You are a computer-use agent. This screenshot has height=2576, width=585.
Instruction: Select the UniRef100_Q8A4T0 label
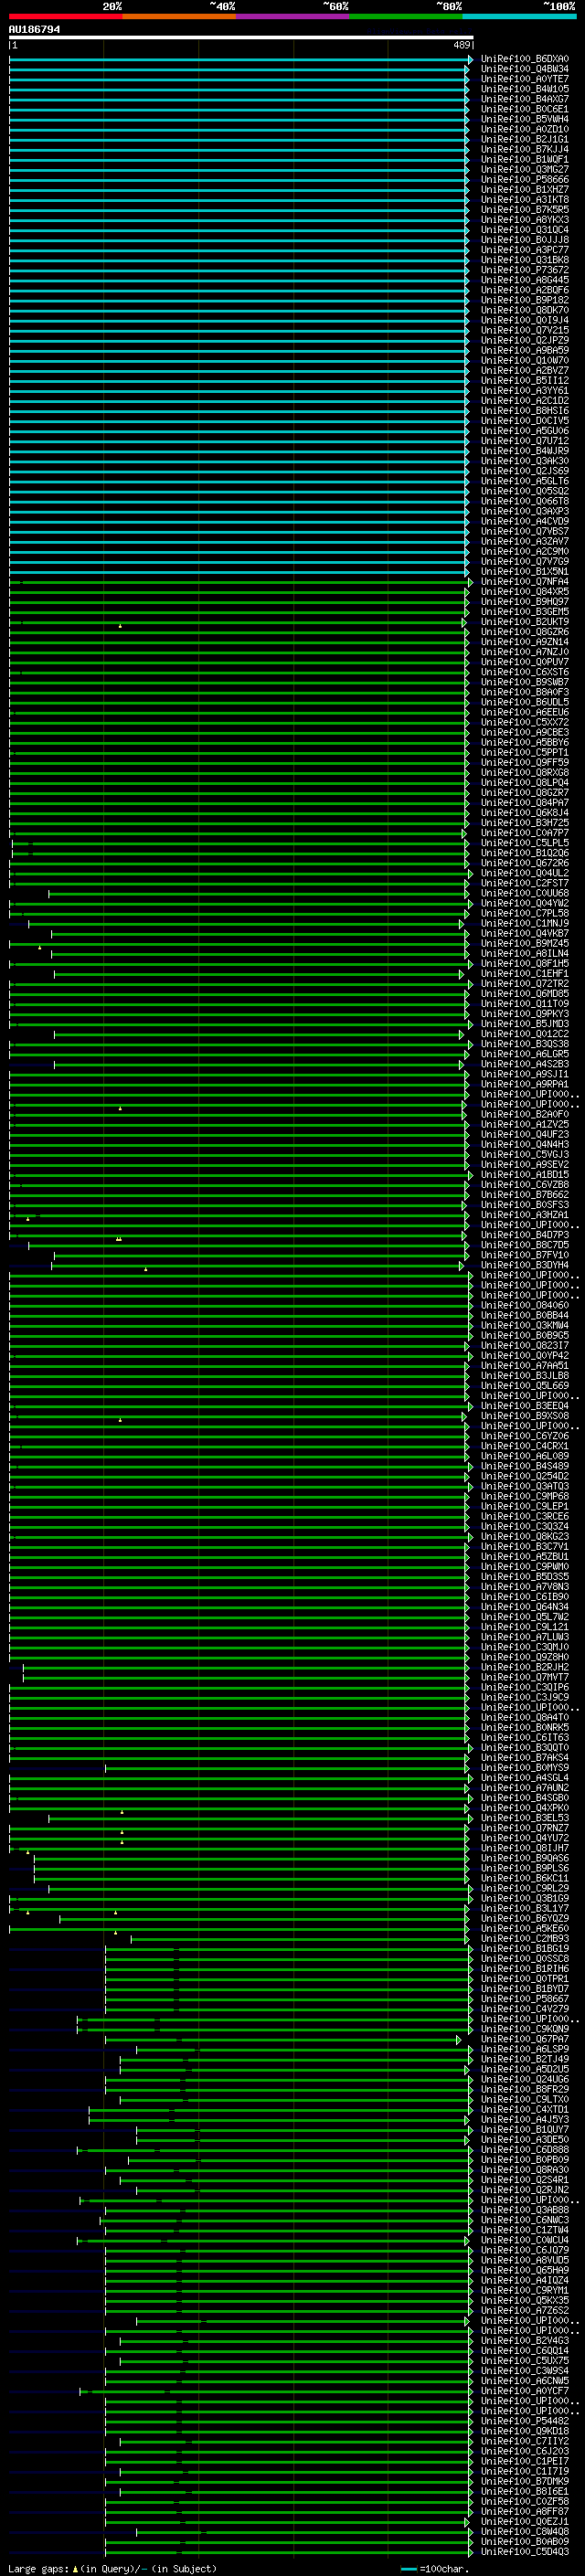click(x=525, y=1719)
